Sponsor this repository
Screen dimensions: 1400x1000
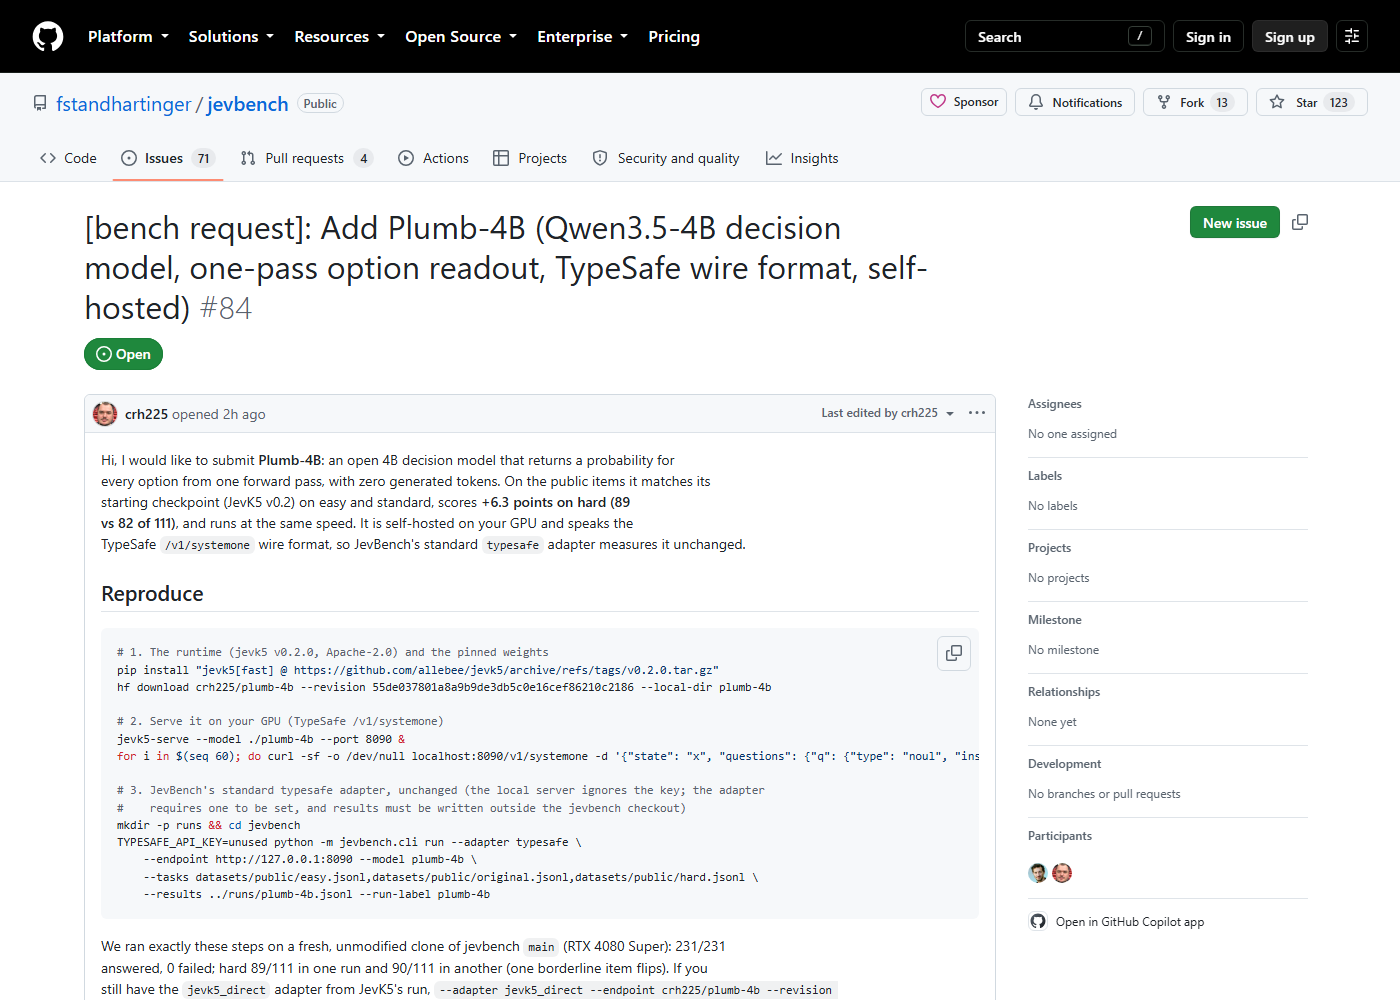(964, 102)
